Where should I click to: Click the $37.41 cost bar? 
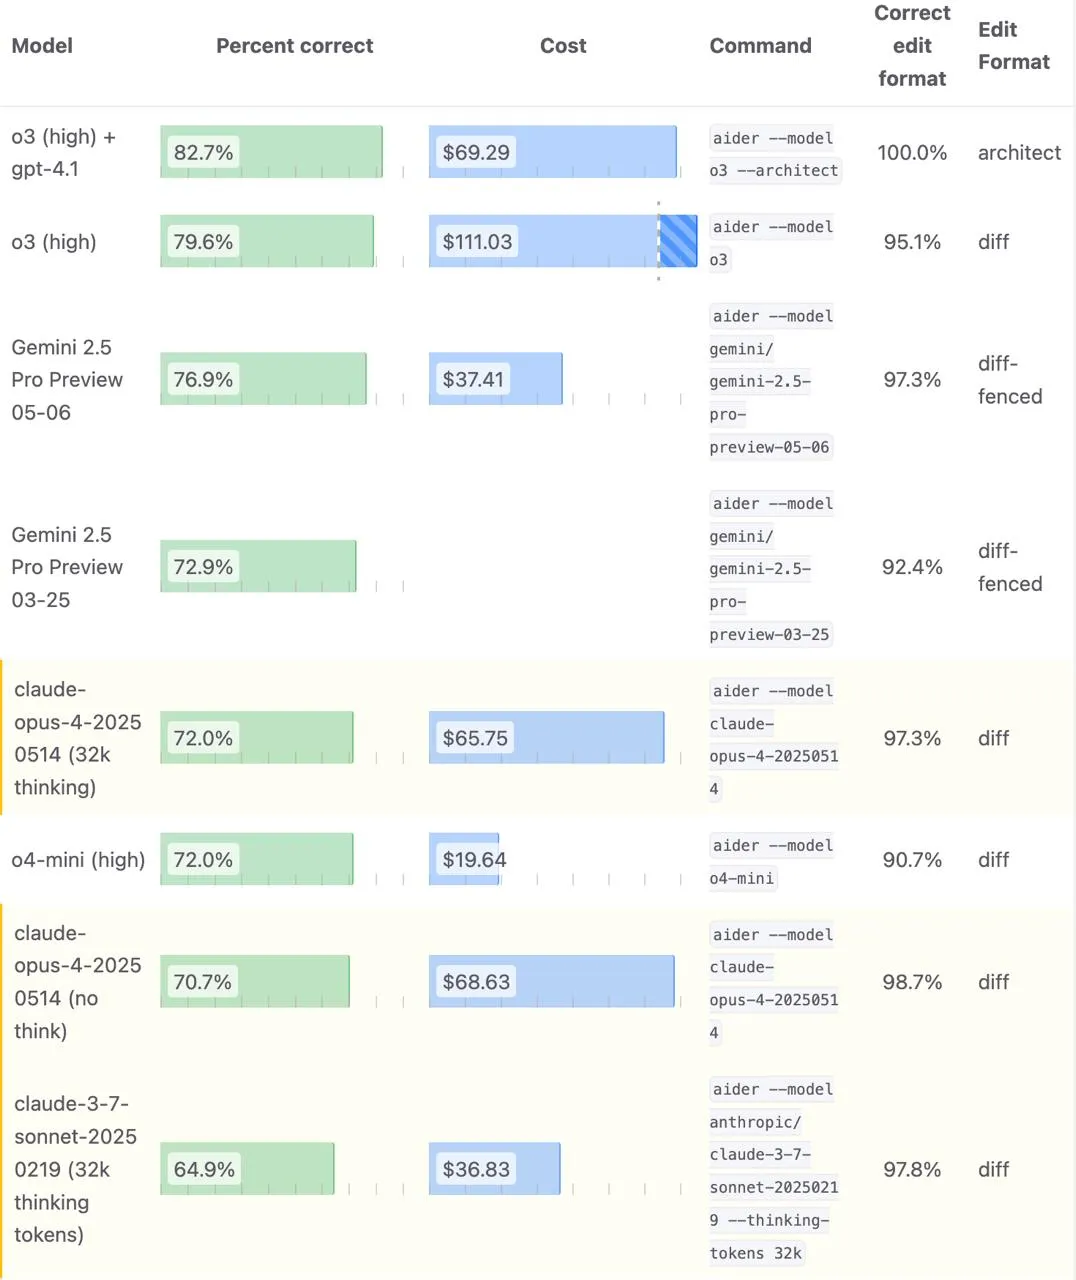[496, 379]
